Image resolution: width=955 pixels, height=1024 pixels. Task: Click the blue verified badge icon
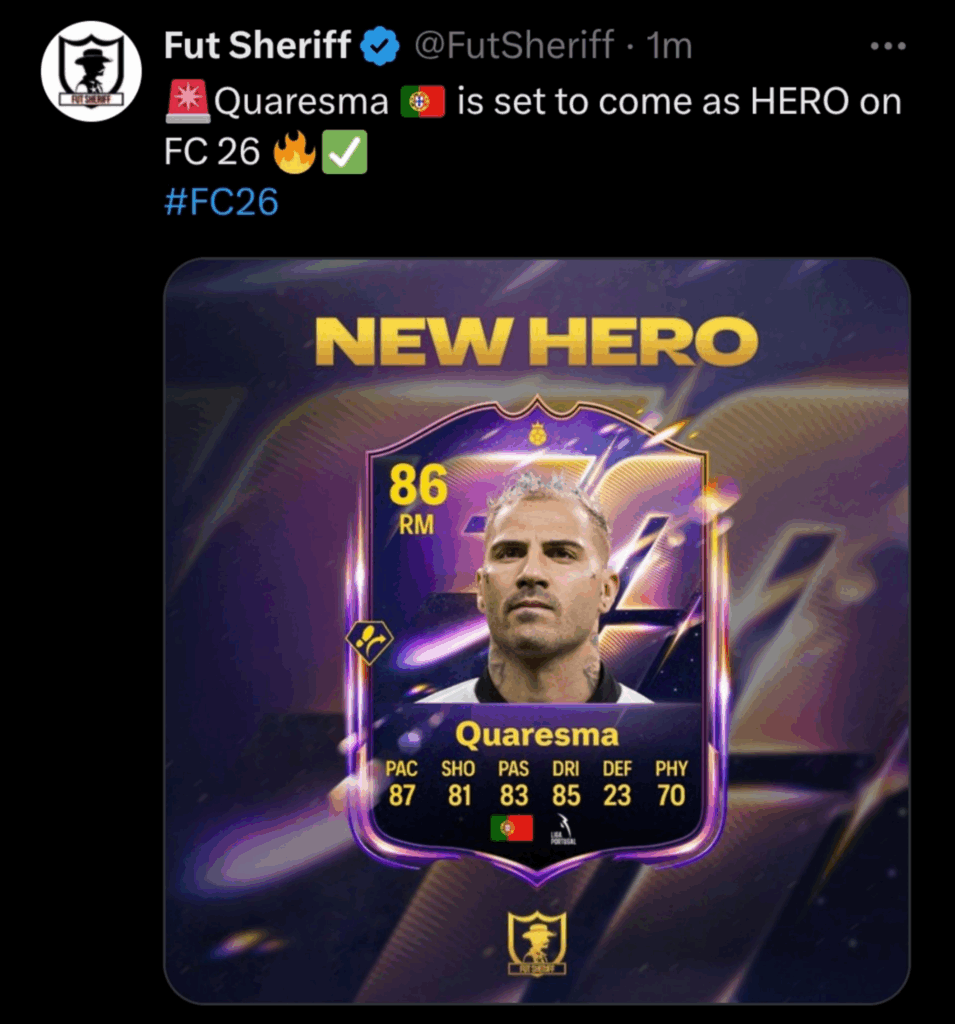pos(381,46)
